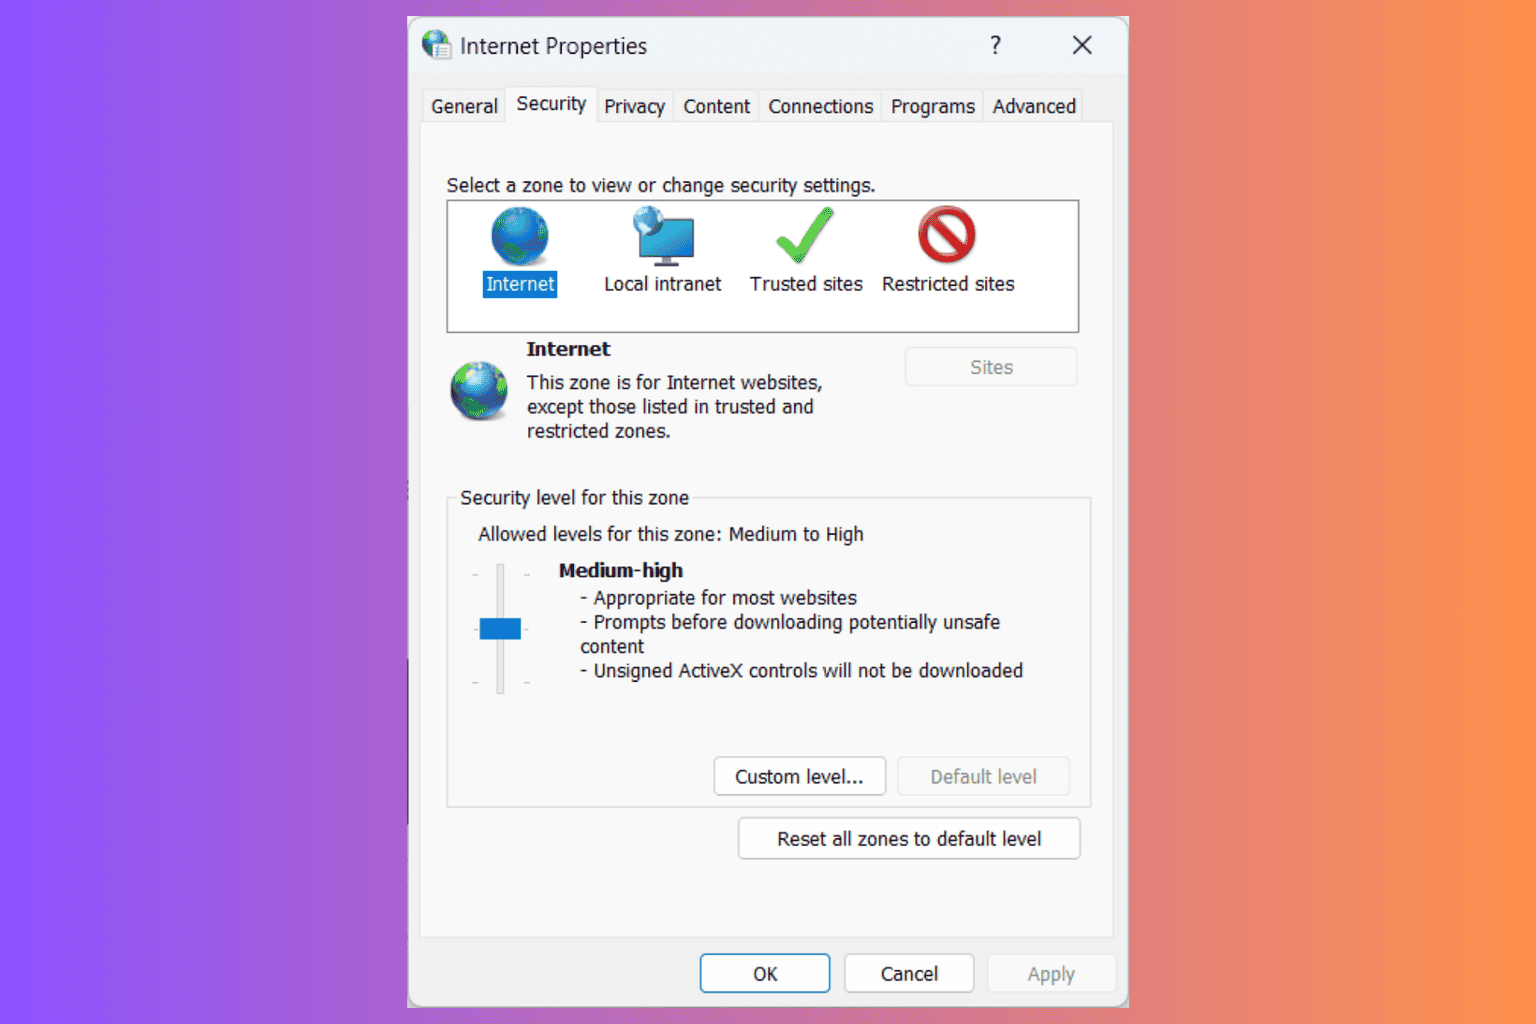Choose the Trusted sites green checkmark icon

pos(805,235)
